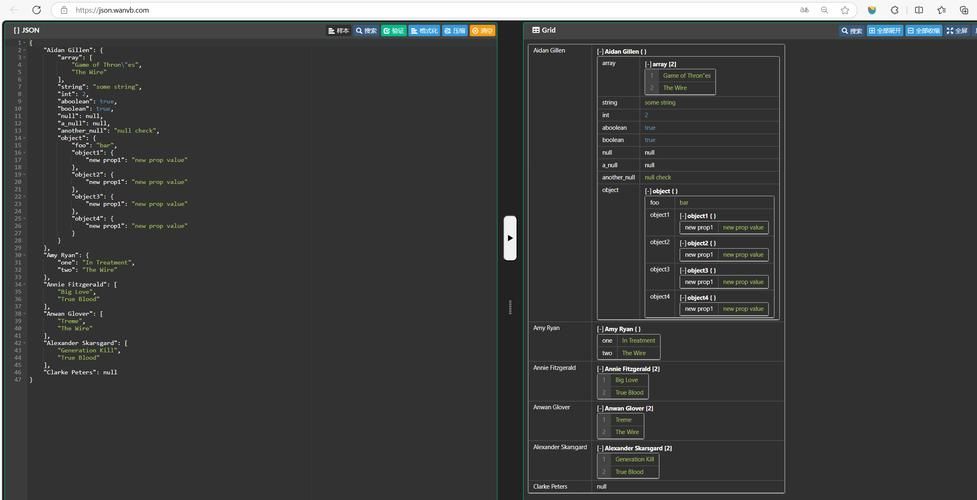The width and height of the screenshot is (977, 500).
Task: Click the orange 清空 clear button
Action: [482, 31]
